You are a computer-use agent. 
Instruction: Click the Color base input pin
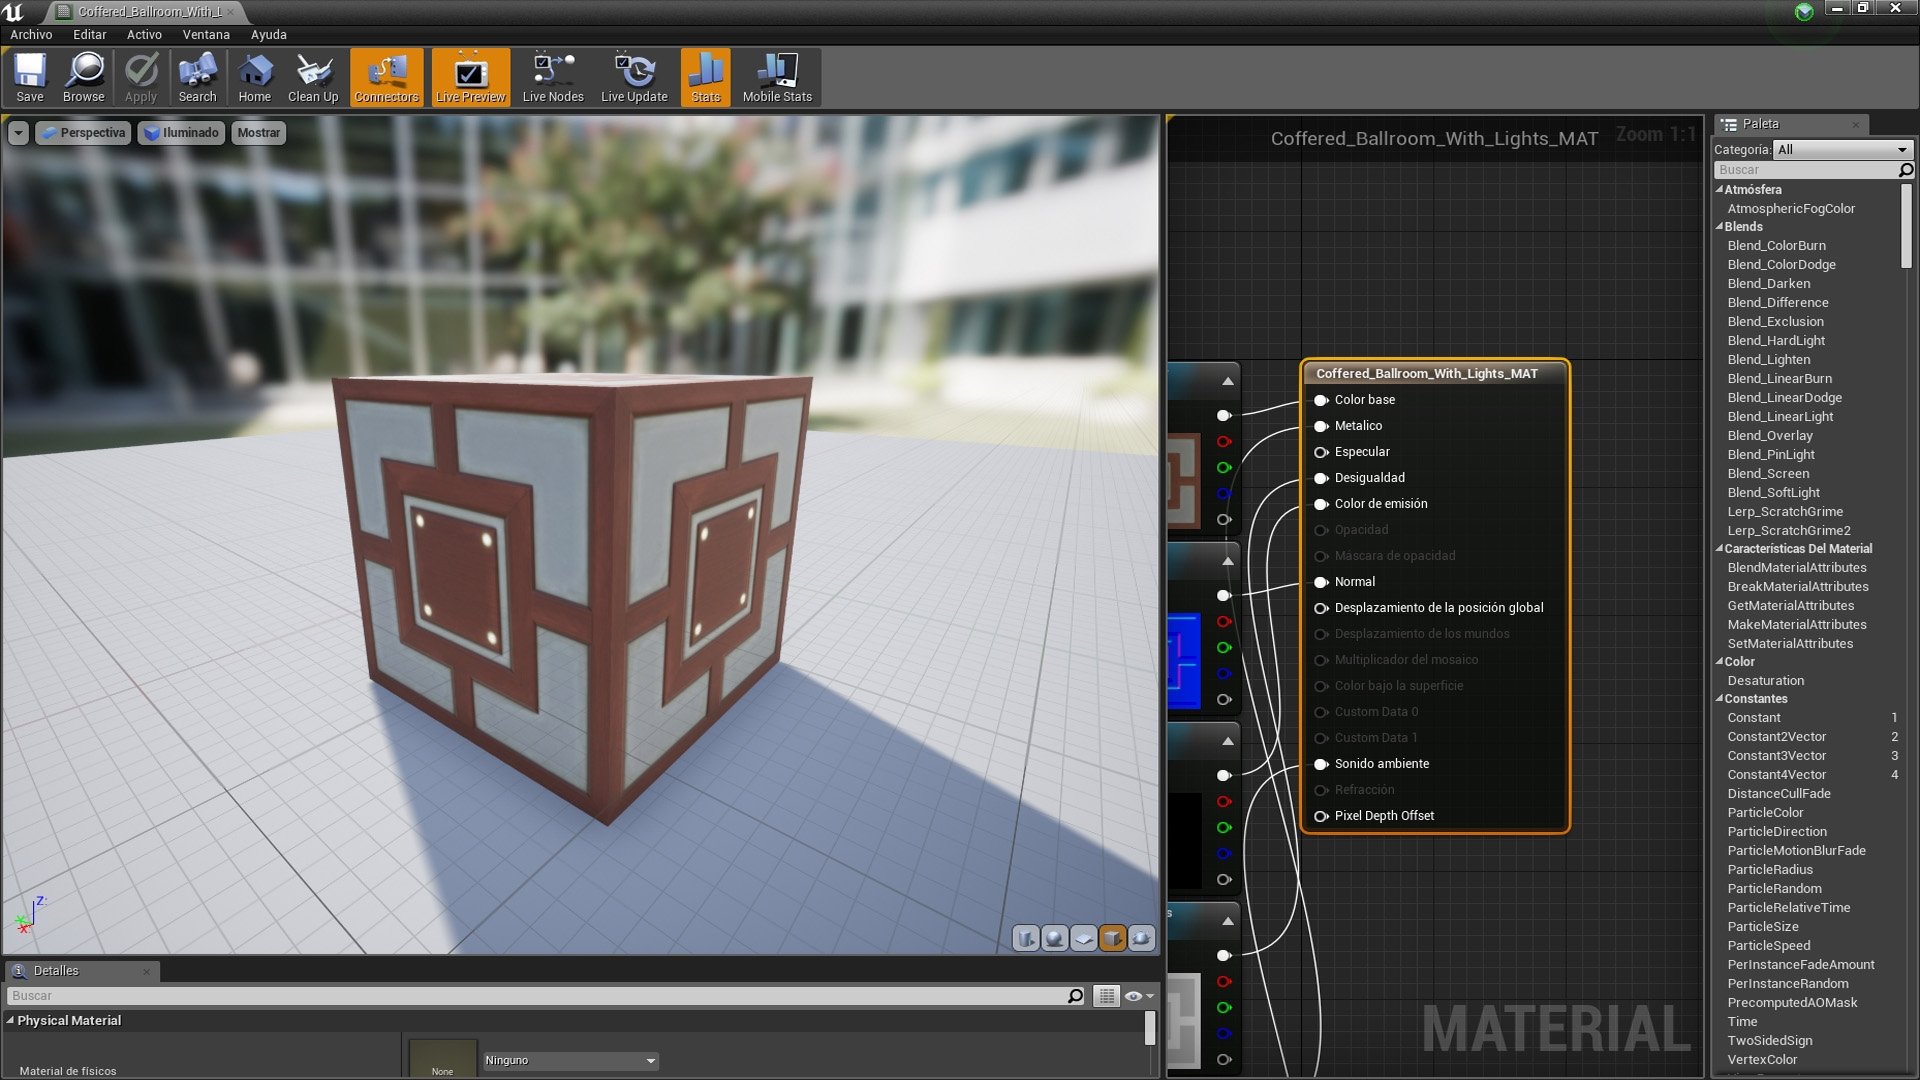(x=1321, y=400)
